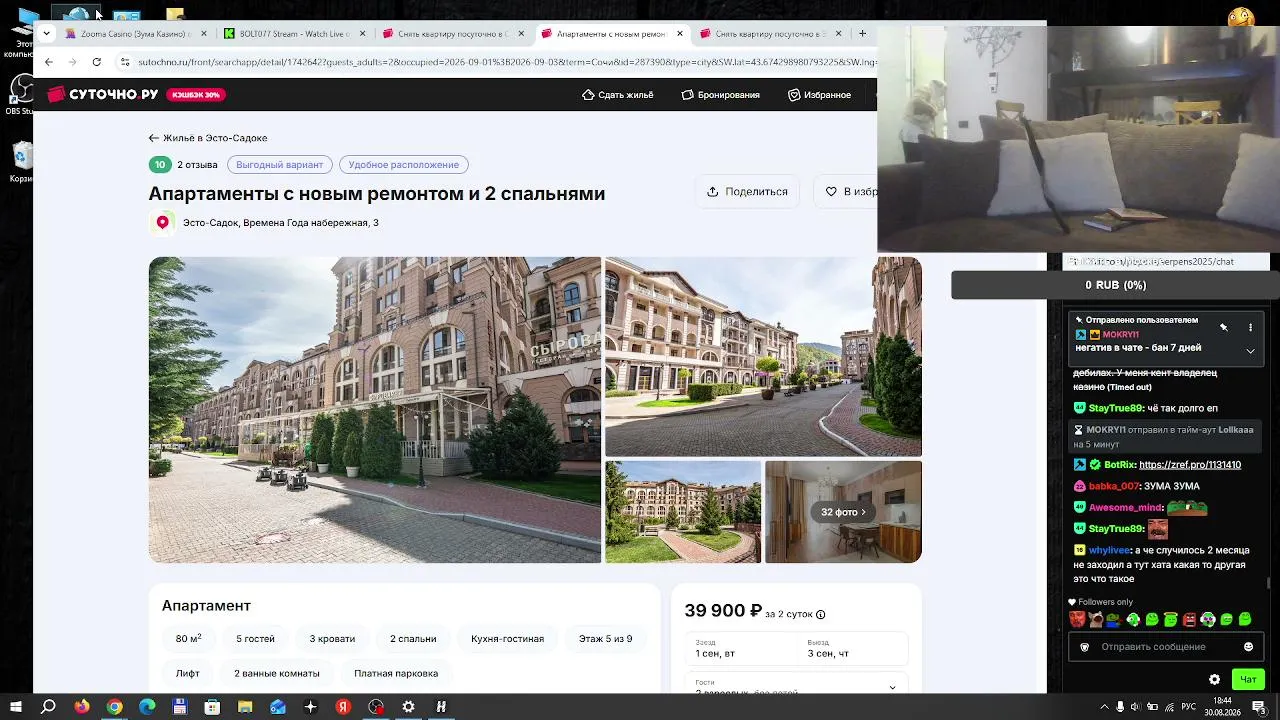The width and height of the screenshot is (1280, 720).
Task: Open the Windows Start menu
Action: click(16, 707)
